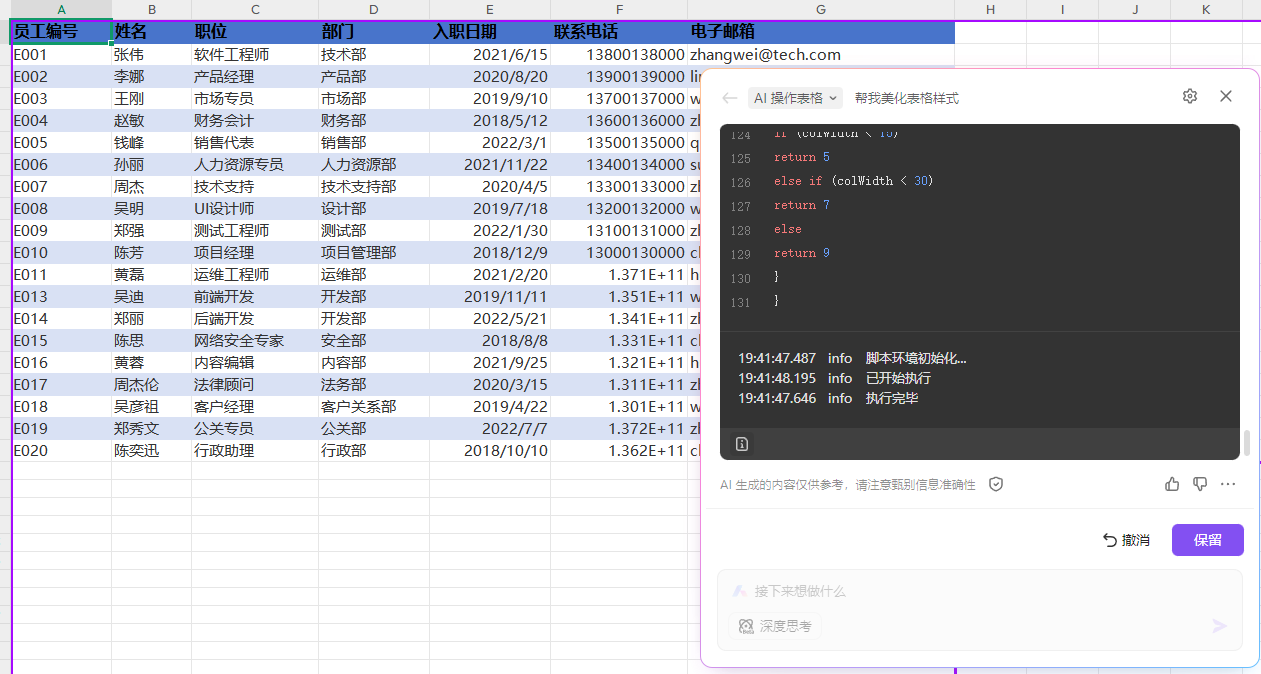Click the 网络安全专家 cell
The image size is (1261, 674).
point(255,340)
